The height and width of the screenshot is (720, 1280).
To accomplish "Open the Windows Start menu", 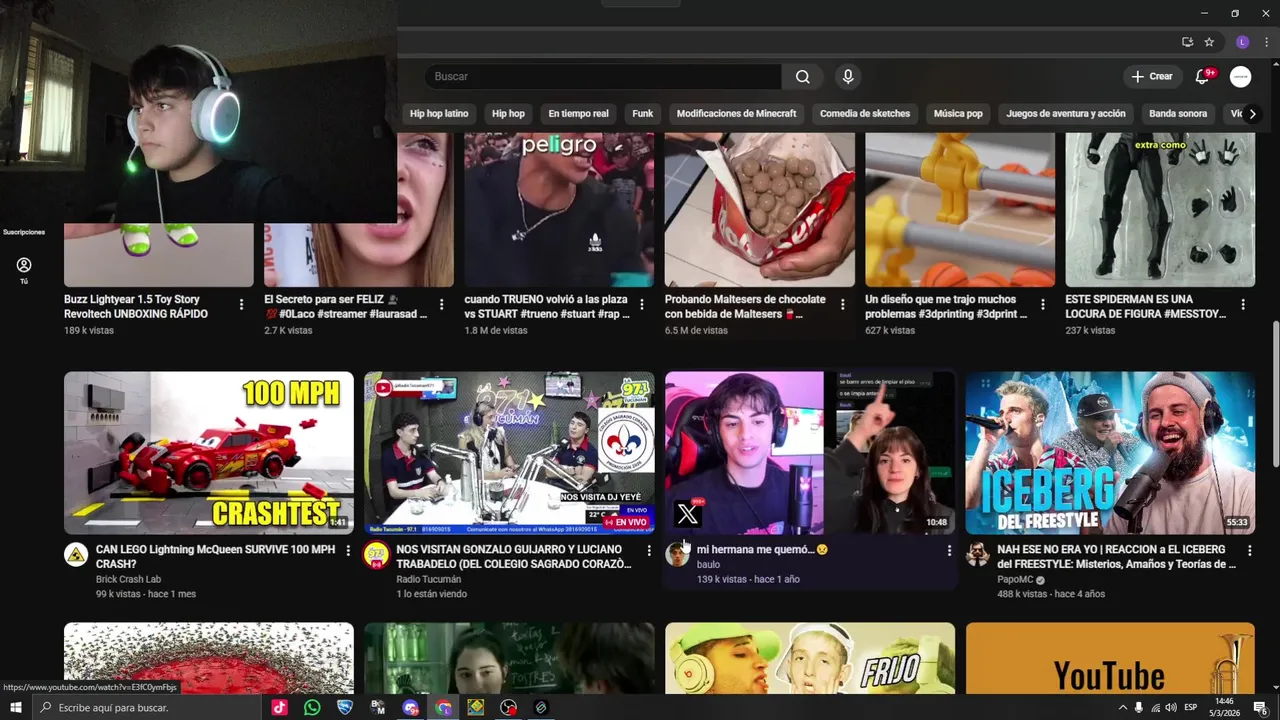I will (x=15, y=708).
